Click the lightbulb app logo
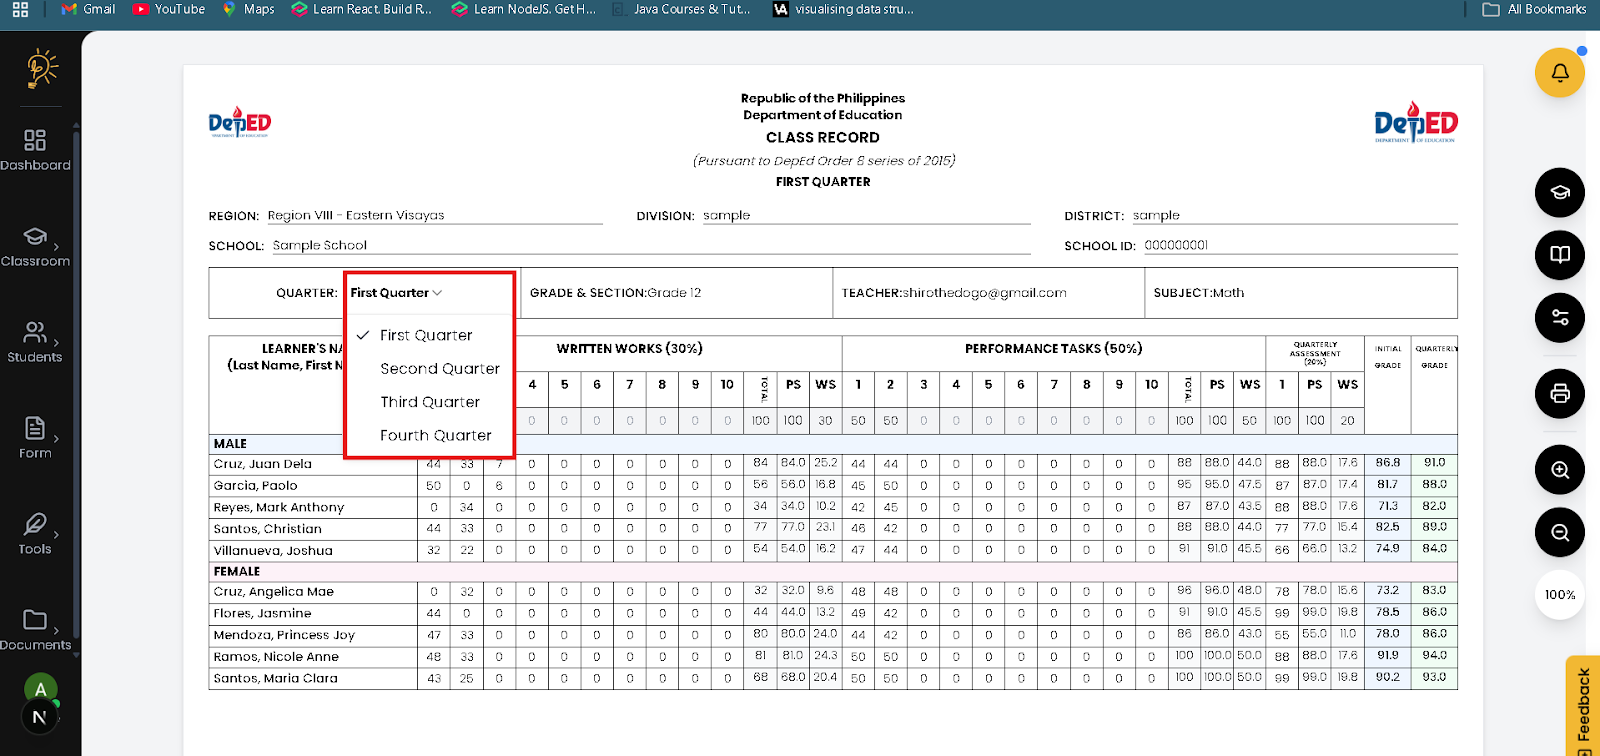This screenshot has width=1600, height=756. tap(41, 69)
